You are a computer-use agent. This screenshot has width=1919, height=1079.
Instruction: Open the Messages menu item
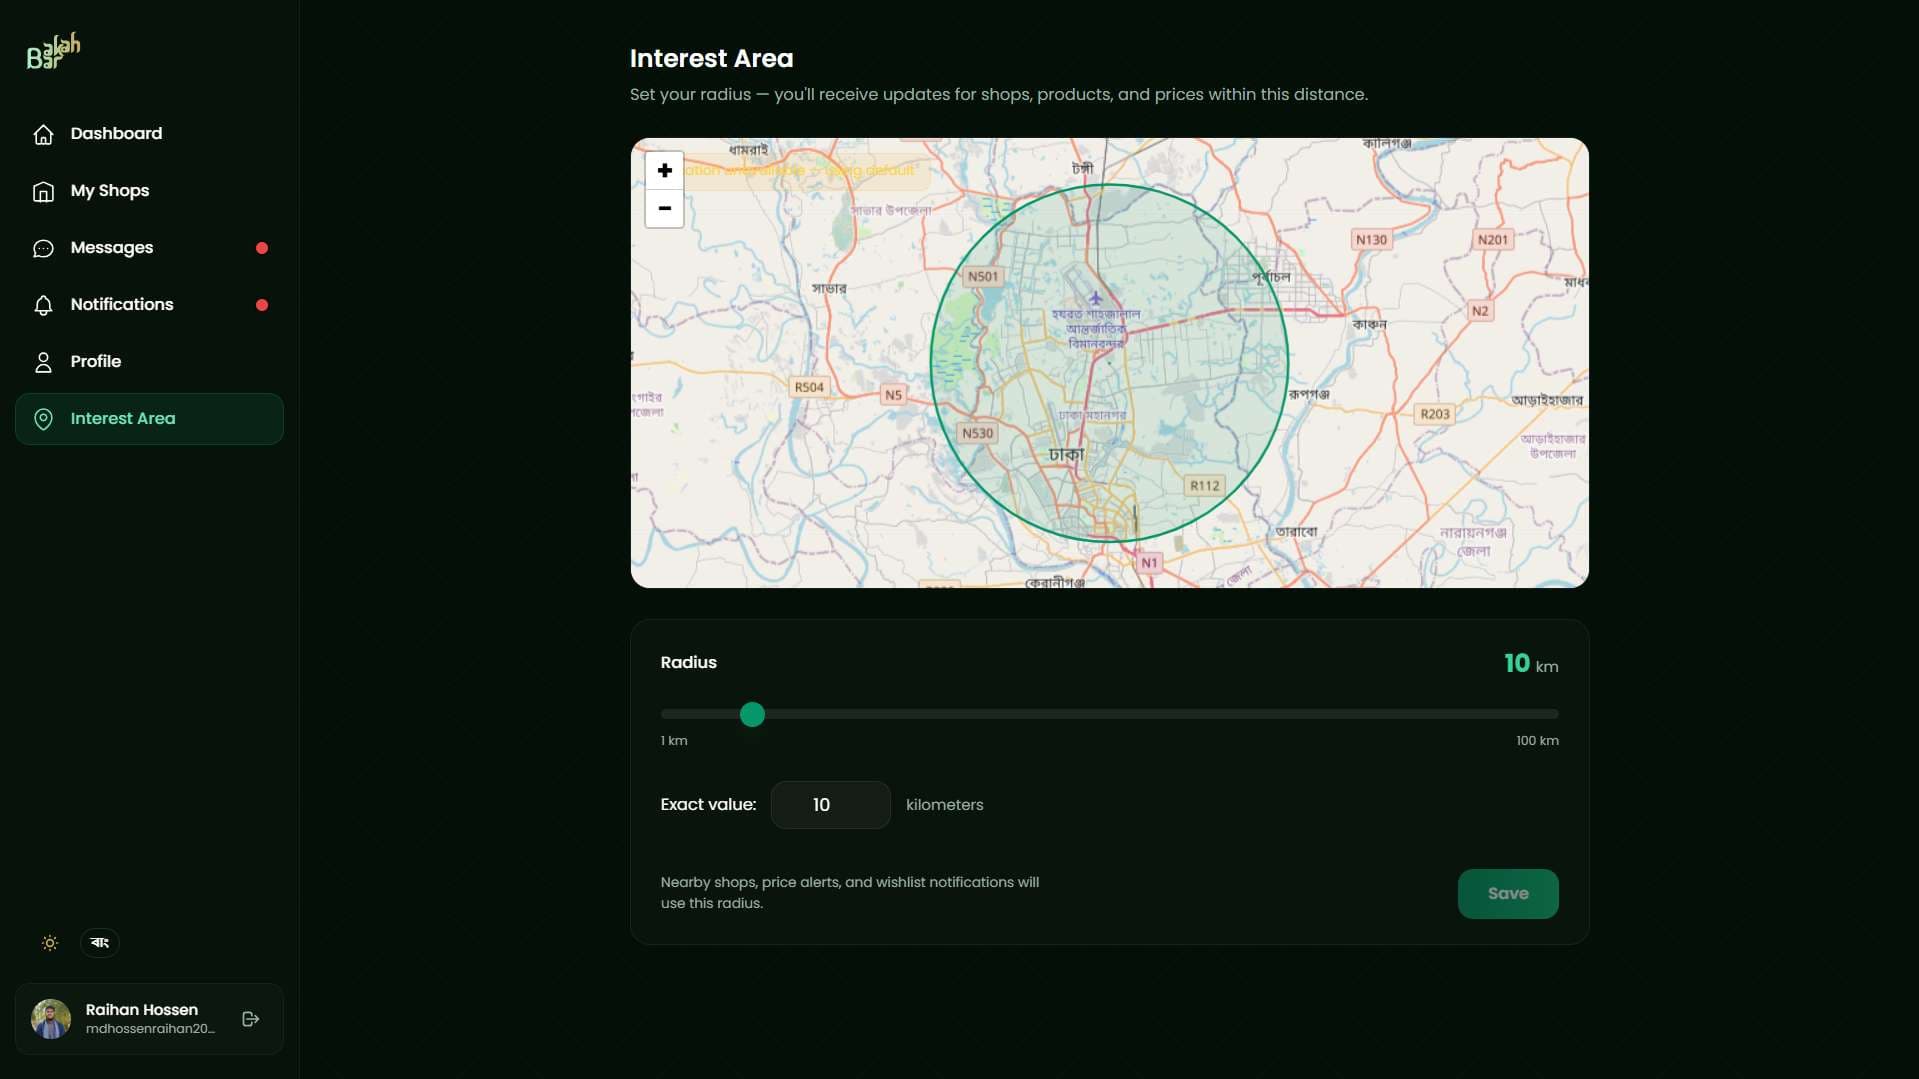112,248
